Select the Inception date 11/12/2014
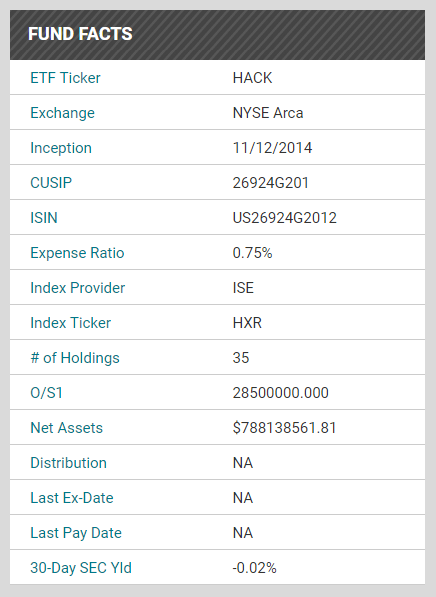The height and width of the screenshot is (597, 436). pos(272,148)
